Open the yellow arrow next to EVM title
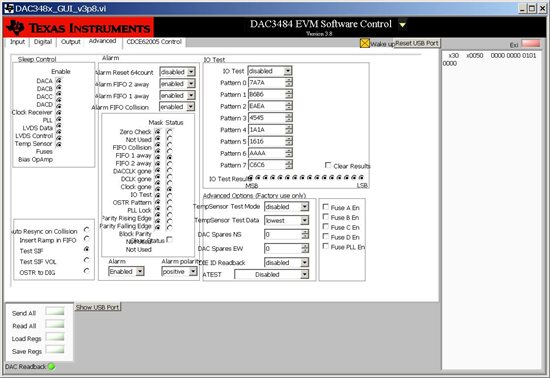The height and width of the screenshot is (378, 550). click(403, 25)
